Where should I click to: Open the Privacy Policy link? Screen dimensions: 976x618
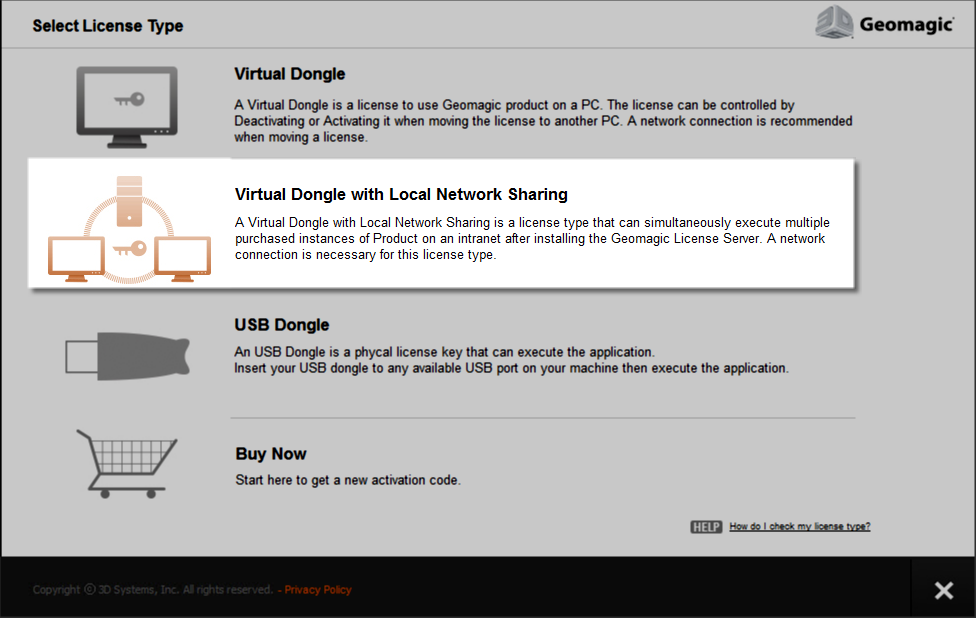tap(317, 589)
